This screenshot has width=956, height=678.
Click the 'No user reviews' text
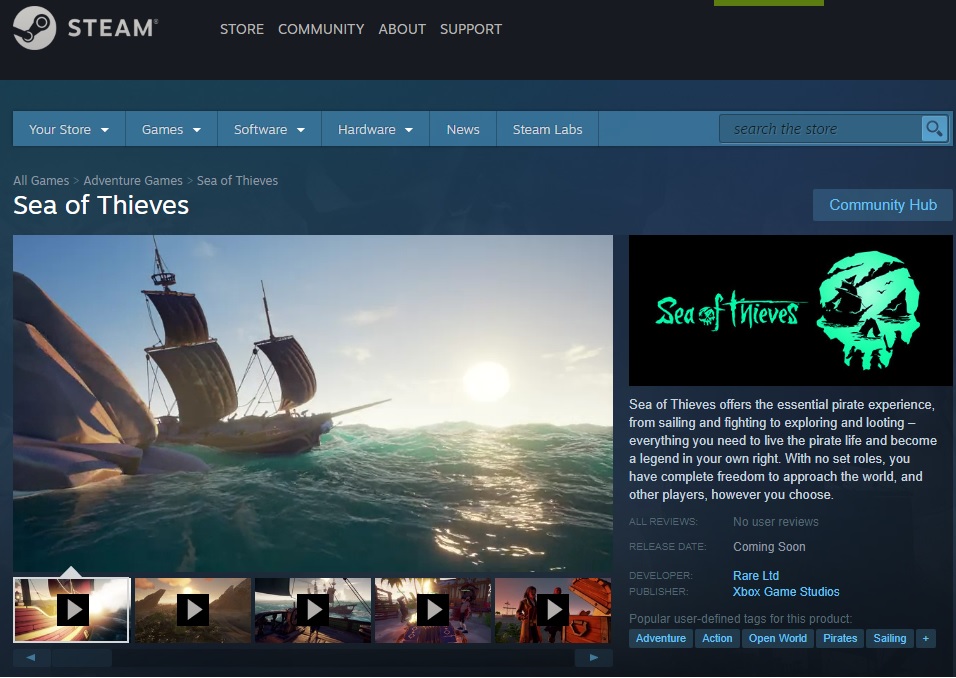pyautogui.click(x=776, y=522)
